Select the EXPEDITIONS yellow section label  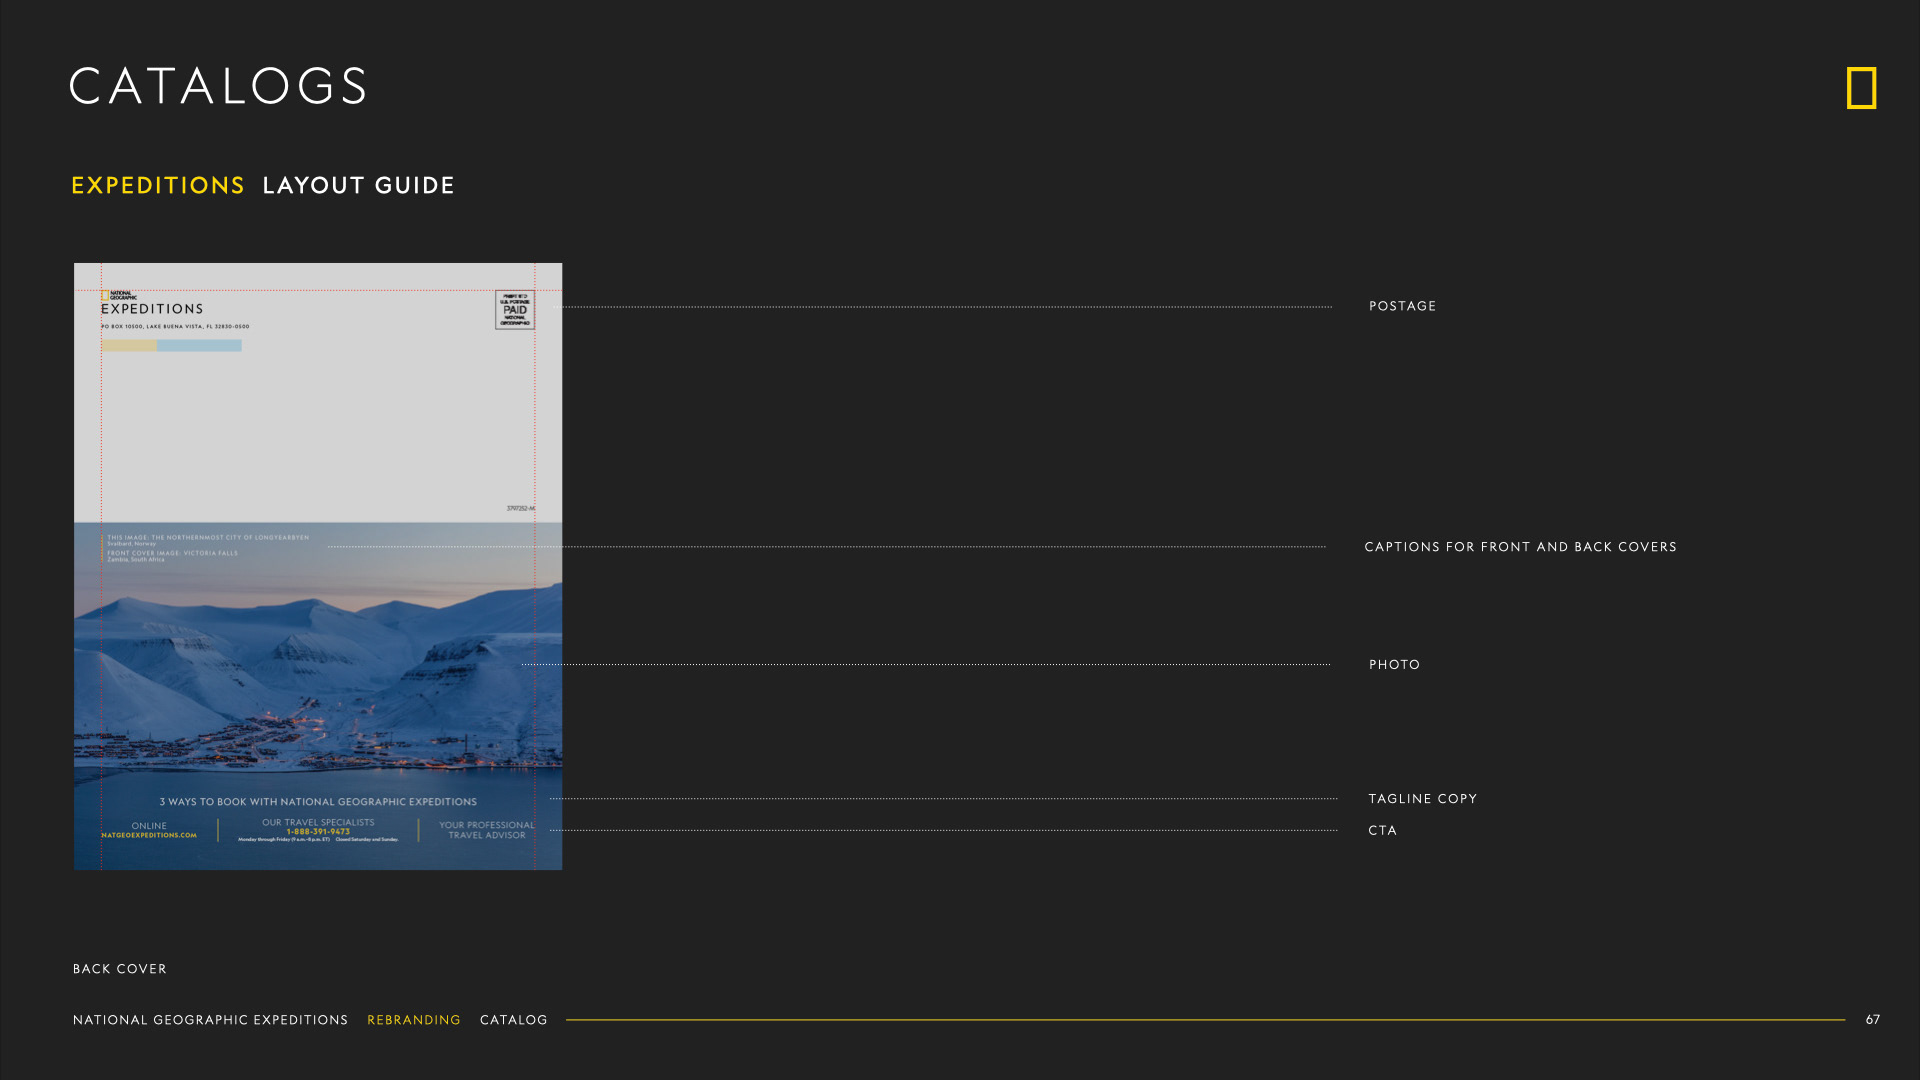click(158, 186)
